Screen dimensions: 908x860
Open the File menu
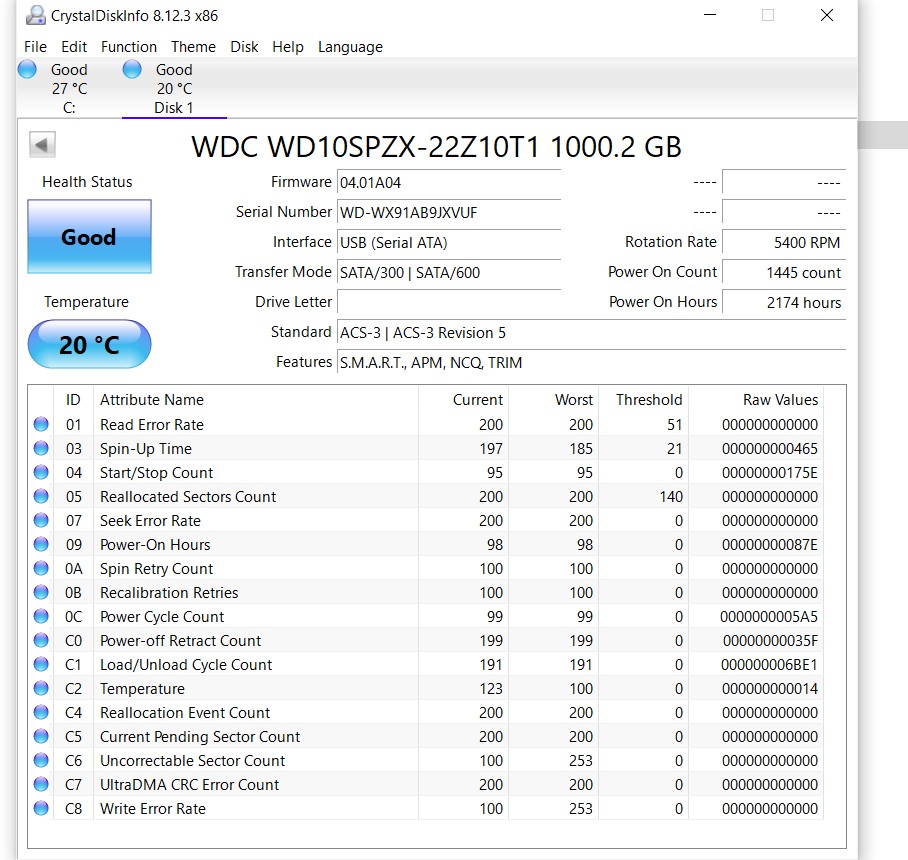[x=35, y=47]
